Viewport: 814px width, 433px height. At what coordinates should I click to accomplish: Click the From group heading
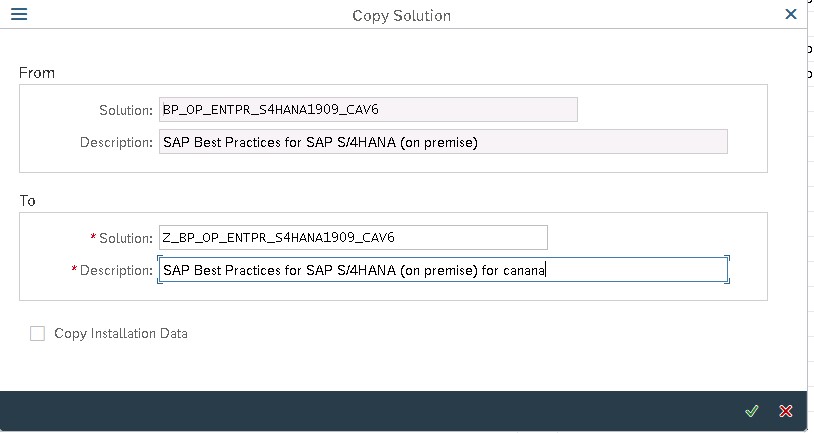pyautogui.click(x=37, y=73)
